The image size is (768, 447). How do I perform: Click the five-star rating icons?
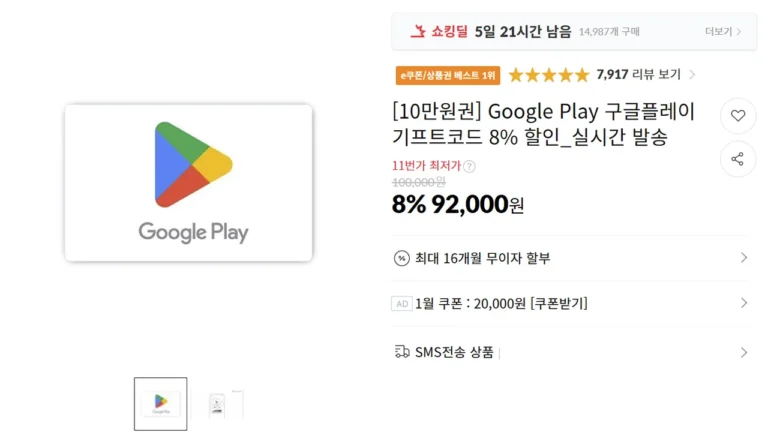(x=548, y=75)
